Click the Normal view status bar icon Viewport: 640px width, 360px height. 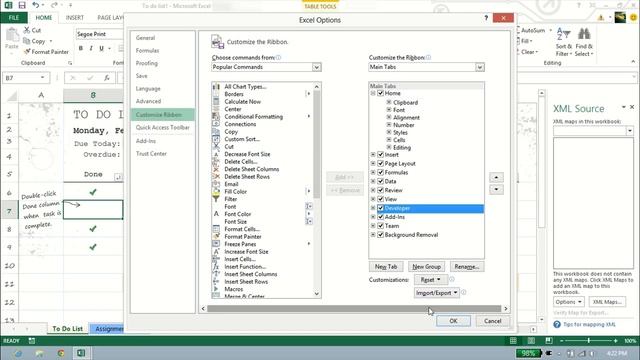pos(513,340)
